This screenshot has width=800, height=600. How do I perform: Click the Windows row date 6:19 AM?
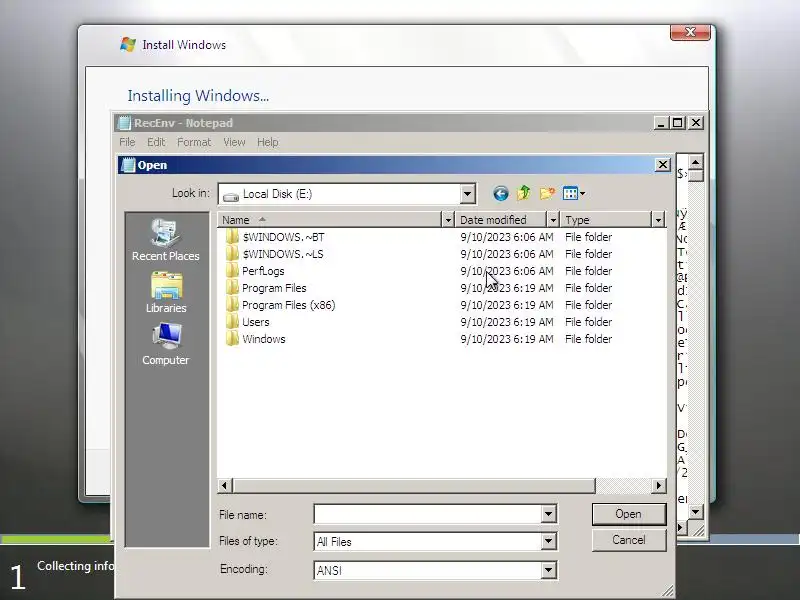(x=507, y=339)
